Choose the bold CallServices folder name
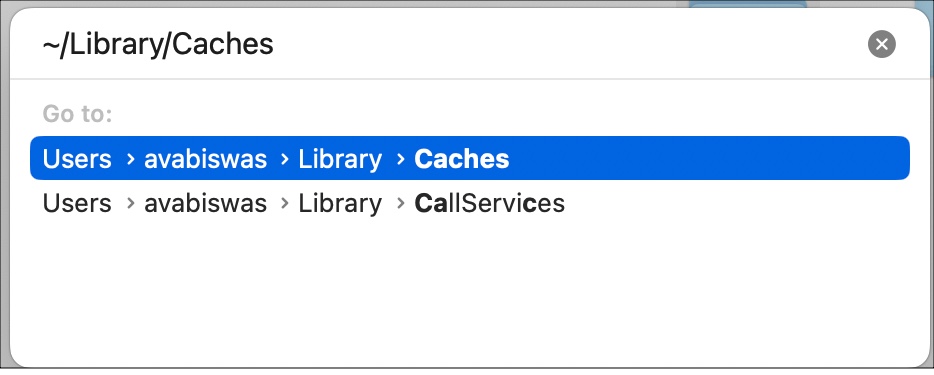 pyautogui.click(x=490, y=204)
